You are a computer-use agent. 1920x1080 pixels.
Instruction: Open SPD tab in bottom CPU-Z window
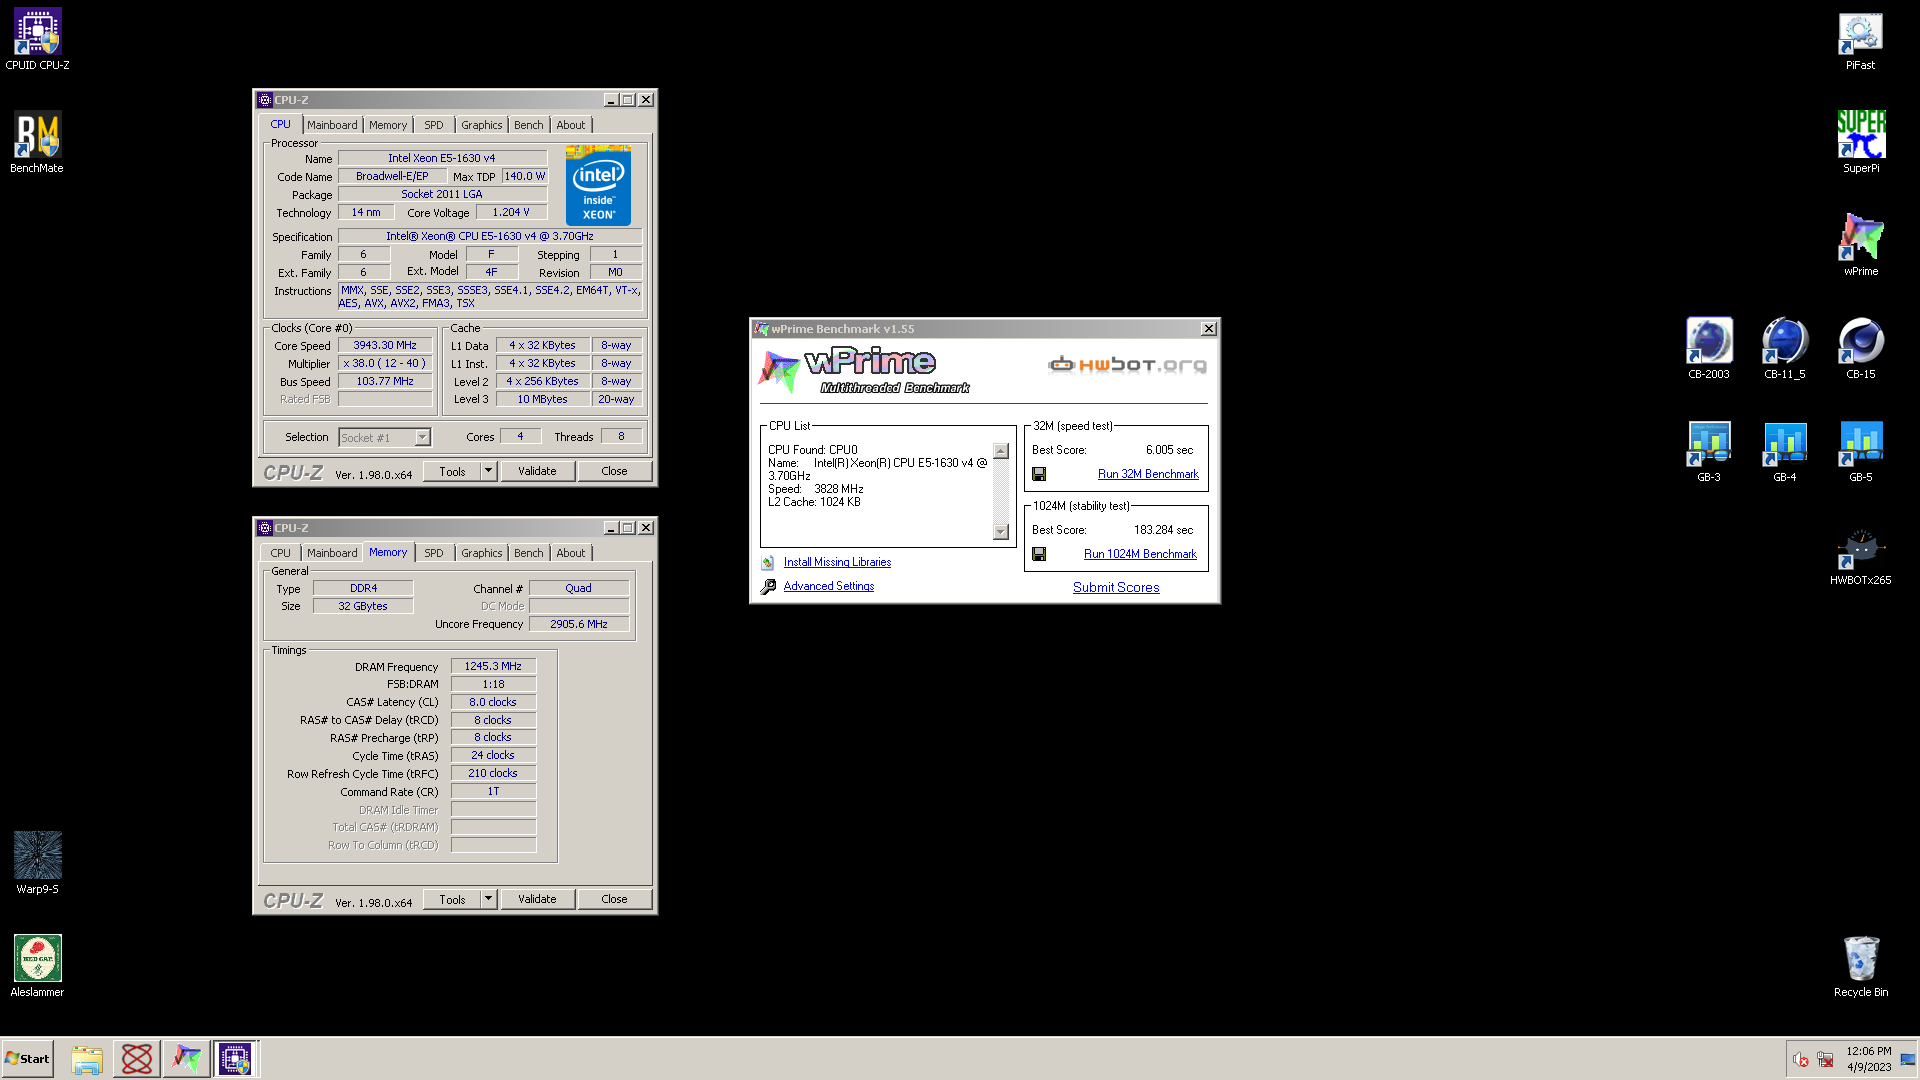coord(433,553)
